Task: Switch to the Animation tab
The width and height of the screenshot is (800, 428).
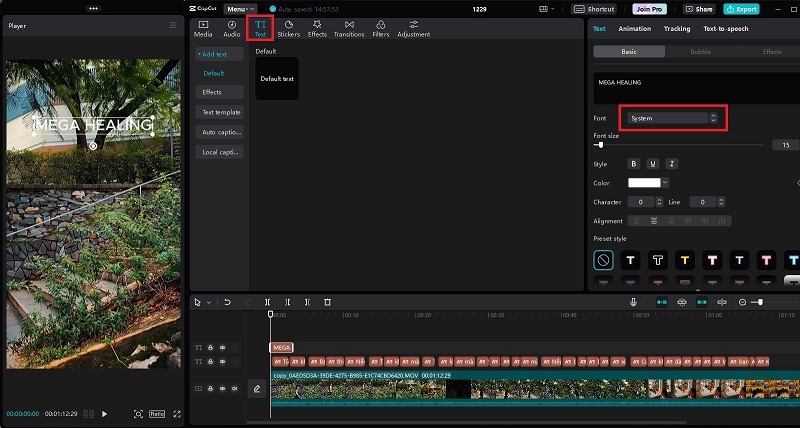Action: [x=634, y=29]
